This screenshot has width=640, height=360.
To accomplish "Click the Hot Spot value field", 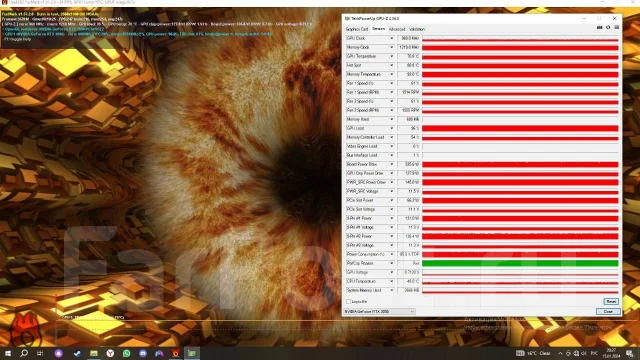I will tap(409, 65).
